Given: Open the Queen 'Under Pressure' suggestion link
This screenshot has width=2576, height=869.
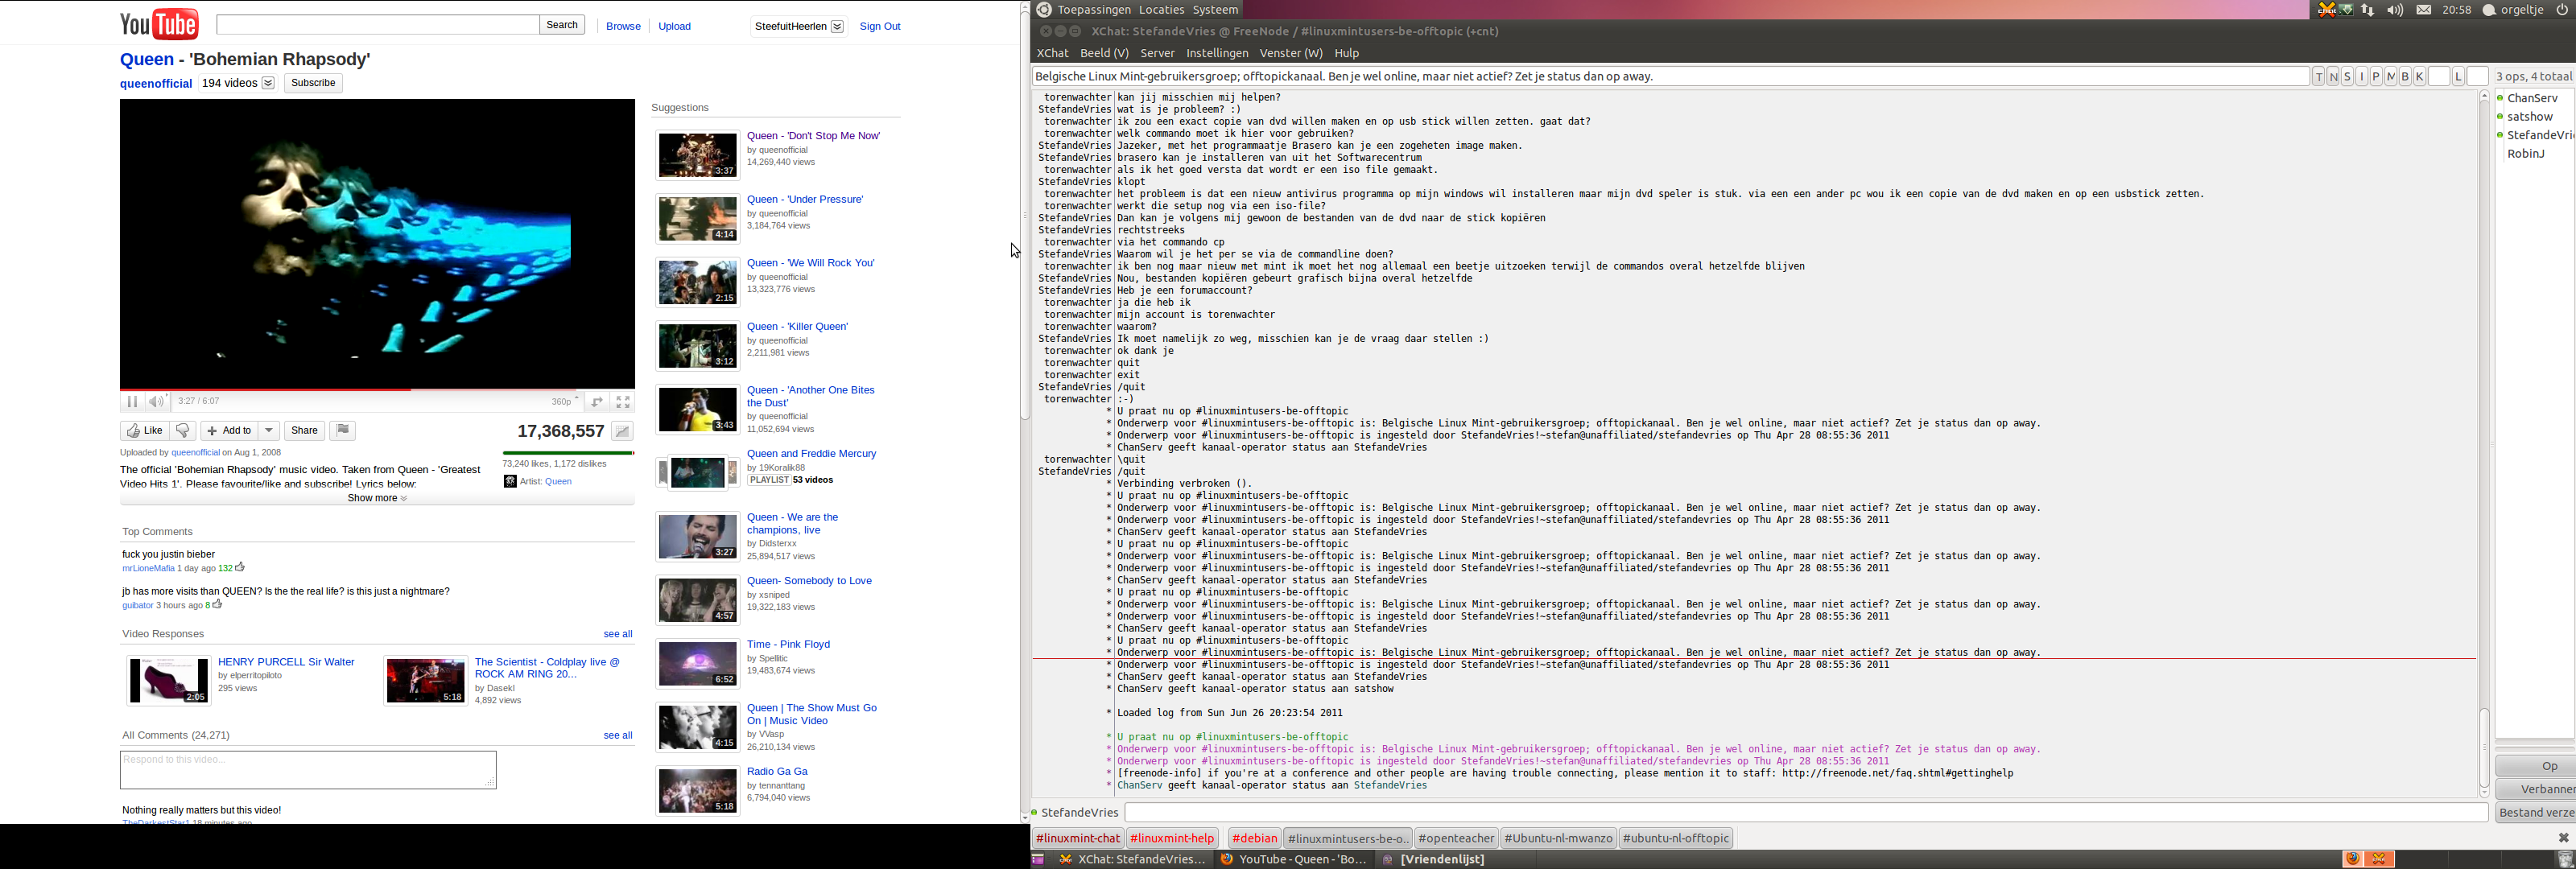Looking at the screenshot, I should (x=805, y=200).
